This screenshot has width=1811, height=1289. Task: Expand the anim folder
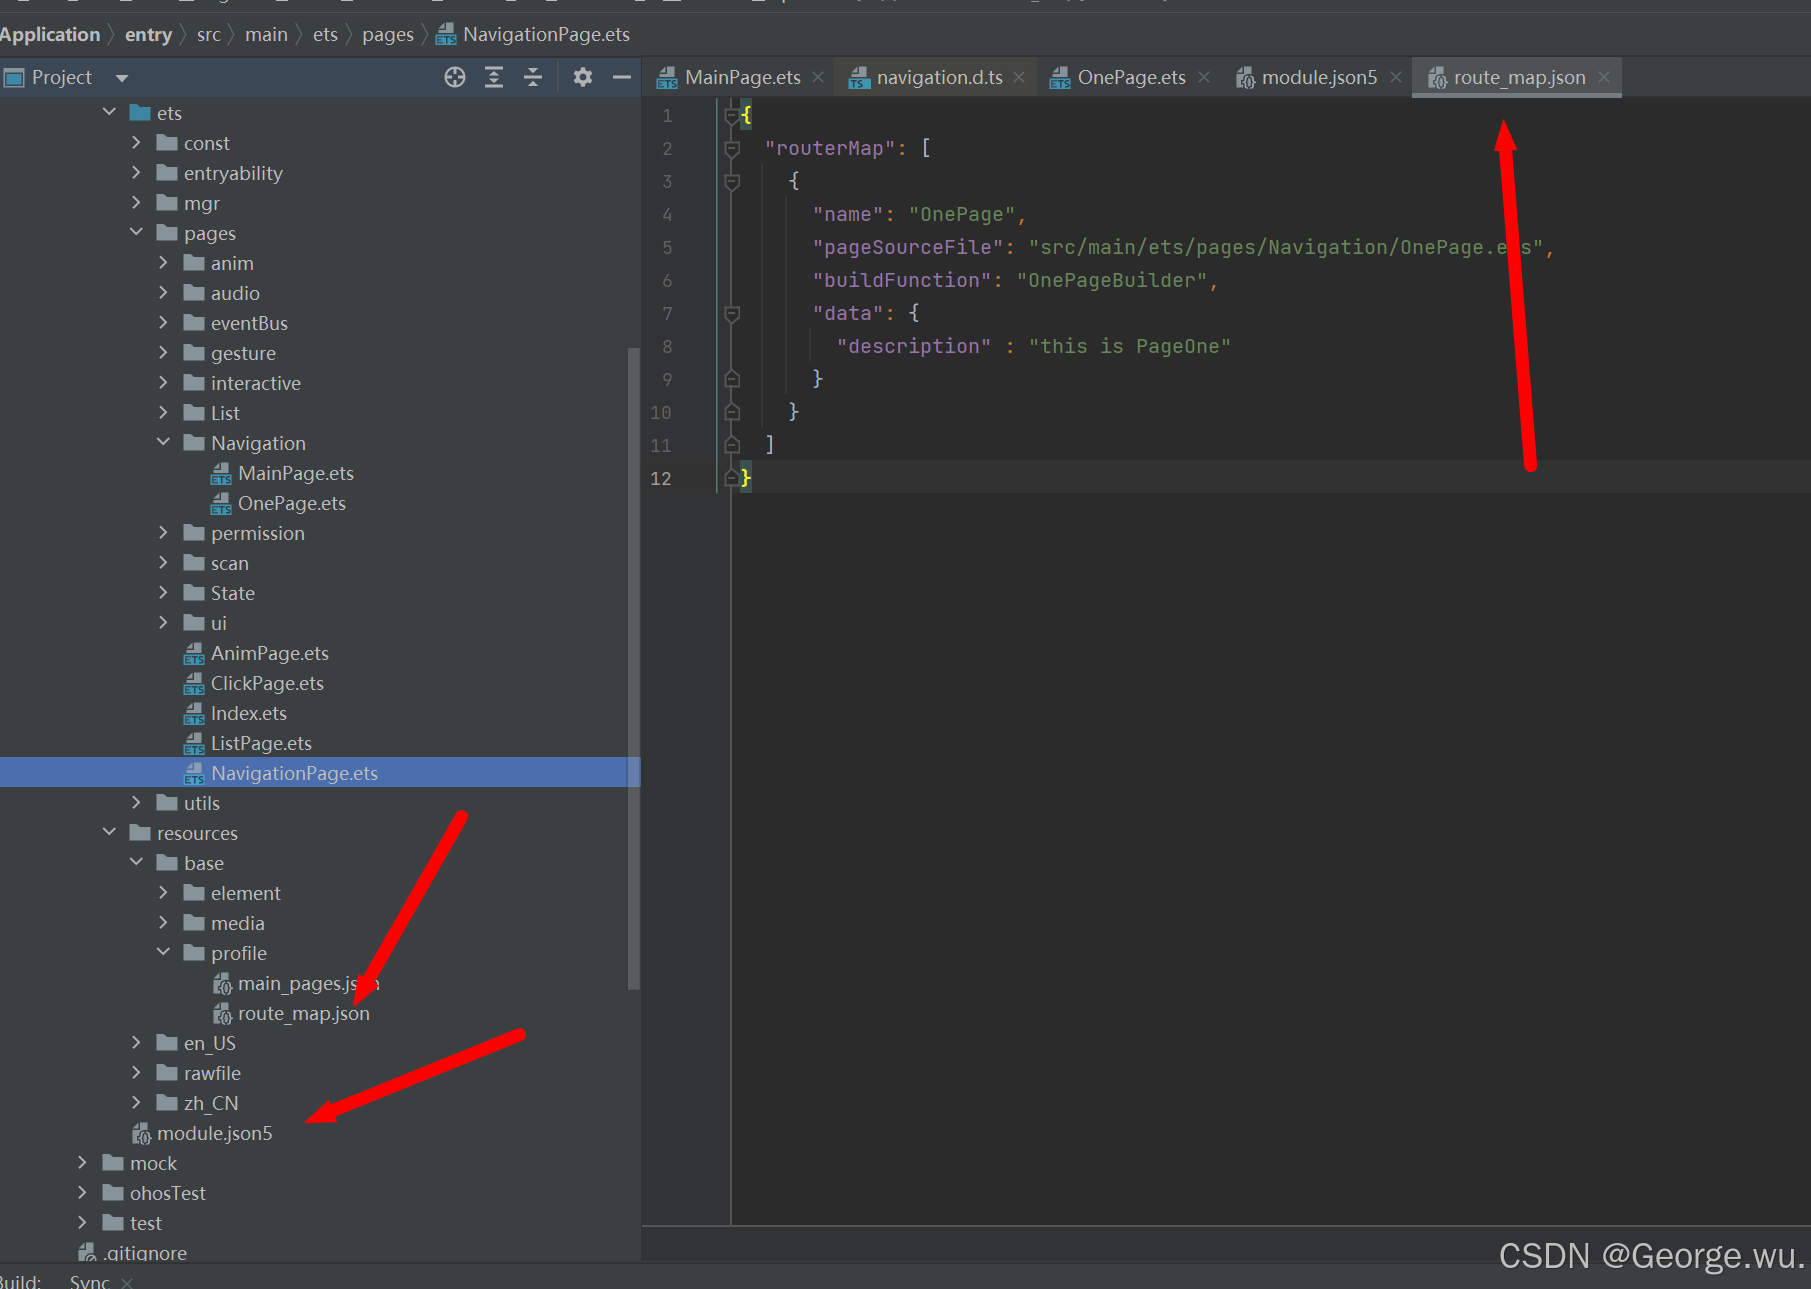[x=164, y=263]
